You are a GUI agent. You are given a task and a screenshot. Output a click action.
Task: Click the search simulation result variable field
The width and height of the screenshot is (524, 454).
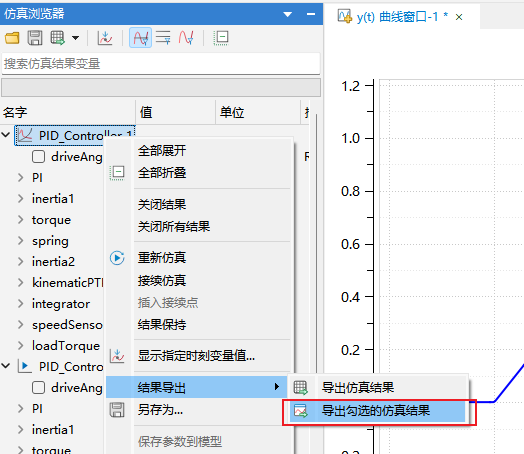[x=161, y=63]
